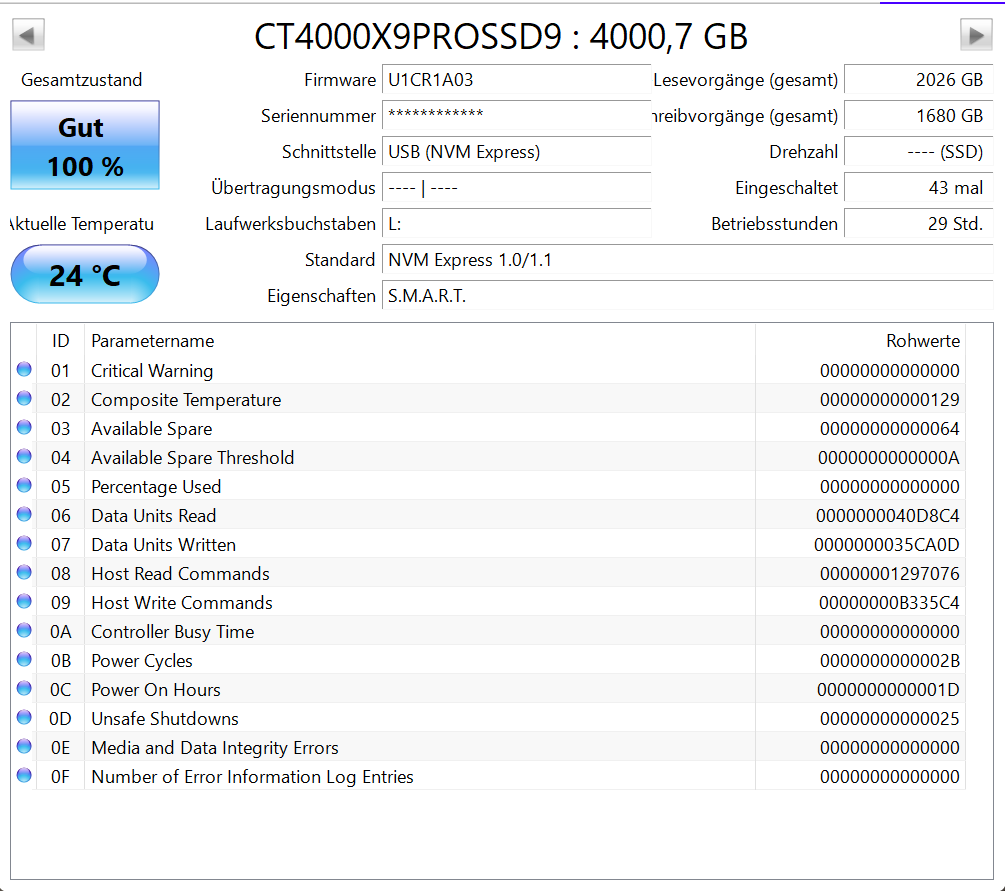Click raw value 0000000035CA0D
This screenshot has height=891, width=1005.
[887, 545]
